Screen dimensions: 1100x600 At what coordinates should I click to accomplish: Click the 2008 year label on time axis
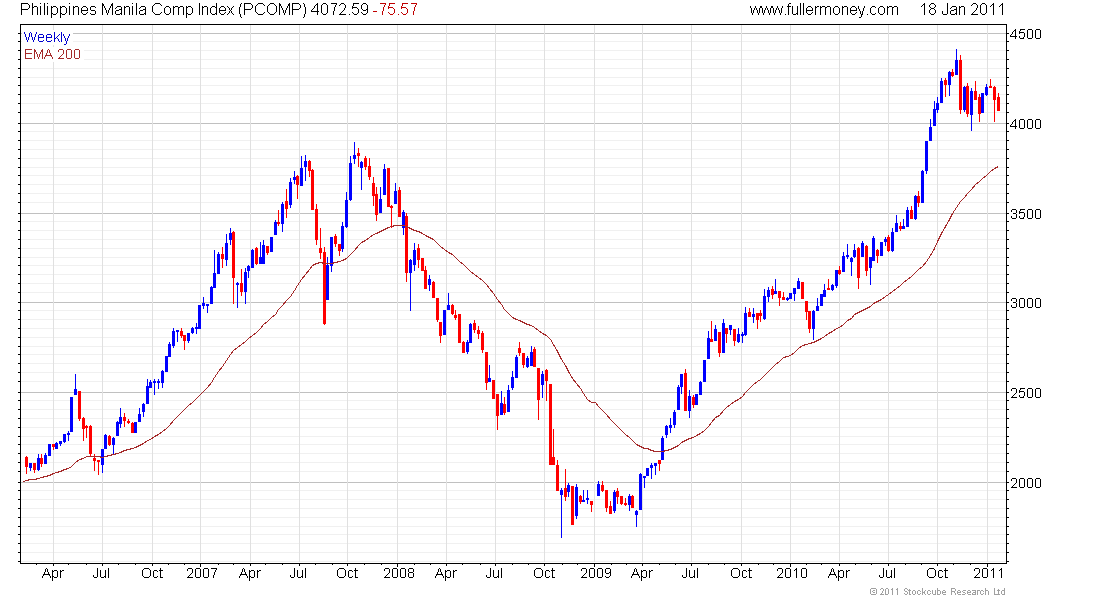pyautogui.click(x=398, y=573)
